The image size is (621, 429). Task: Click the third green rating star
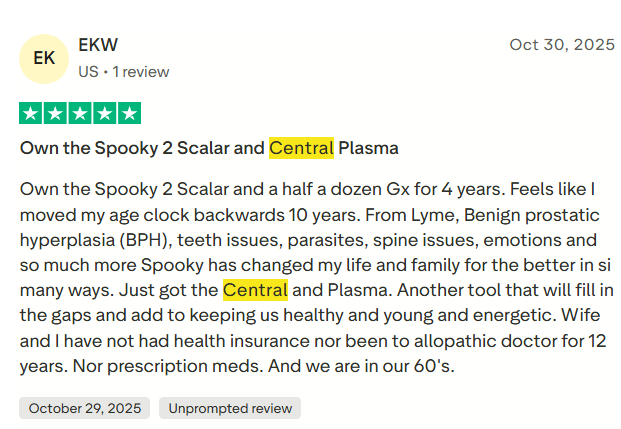coord(80,113)
